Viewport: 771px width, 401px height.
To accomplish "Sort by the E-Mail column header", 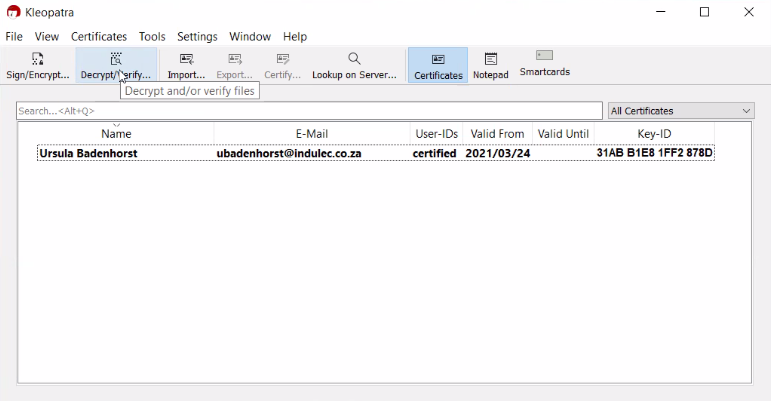I will [312, 134].
